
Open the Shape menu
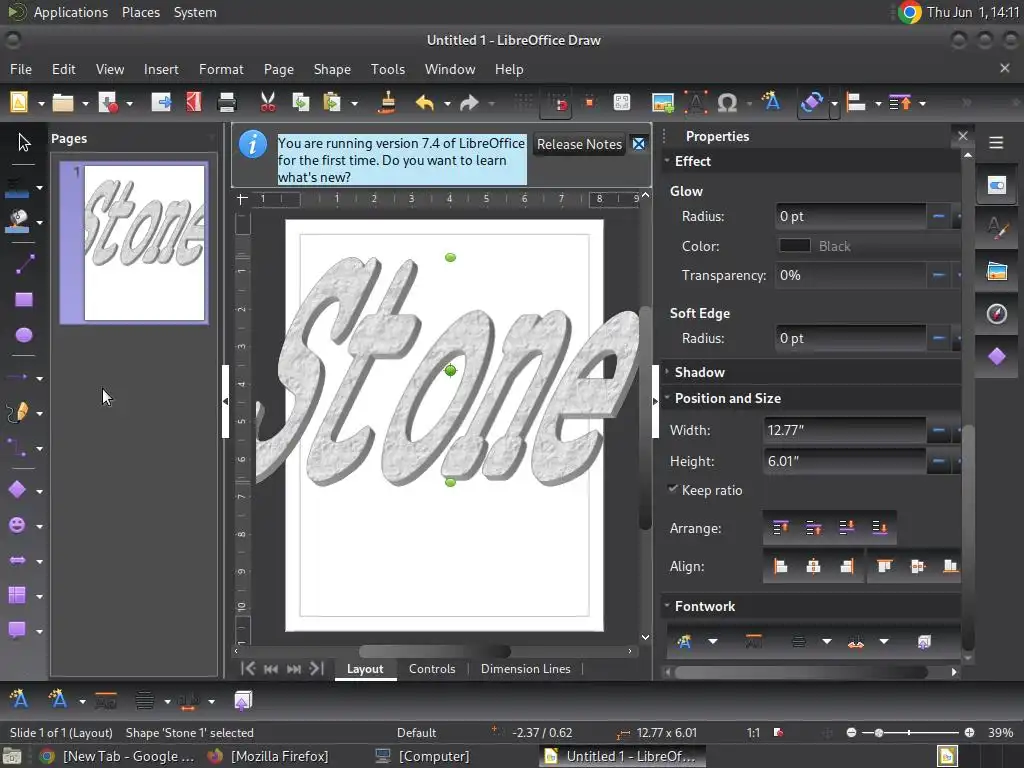coord(332,69)
